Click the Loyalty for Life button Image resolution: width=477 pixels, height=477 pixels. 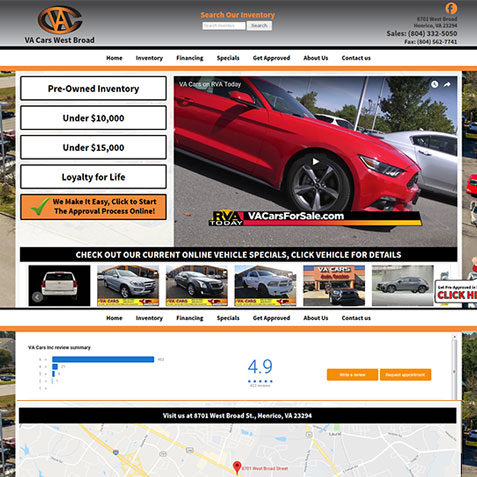click(93, 177)
